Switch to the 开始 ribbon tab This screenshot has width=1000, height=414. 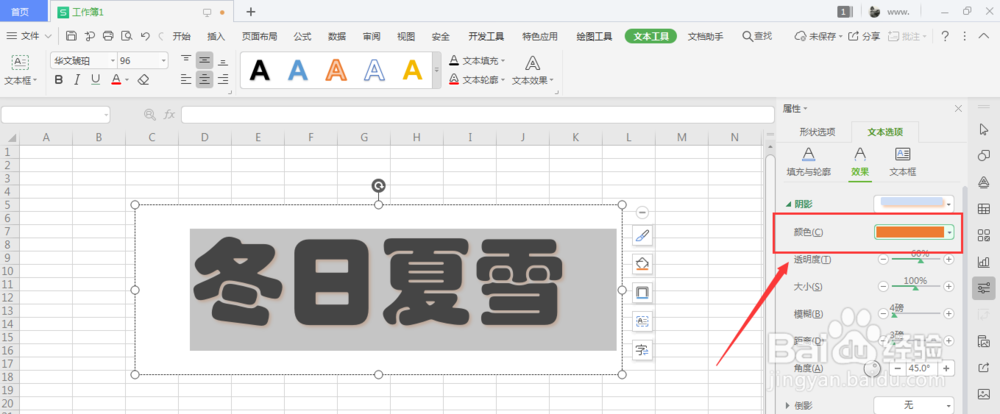point(181,36)
